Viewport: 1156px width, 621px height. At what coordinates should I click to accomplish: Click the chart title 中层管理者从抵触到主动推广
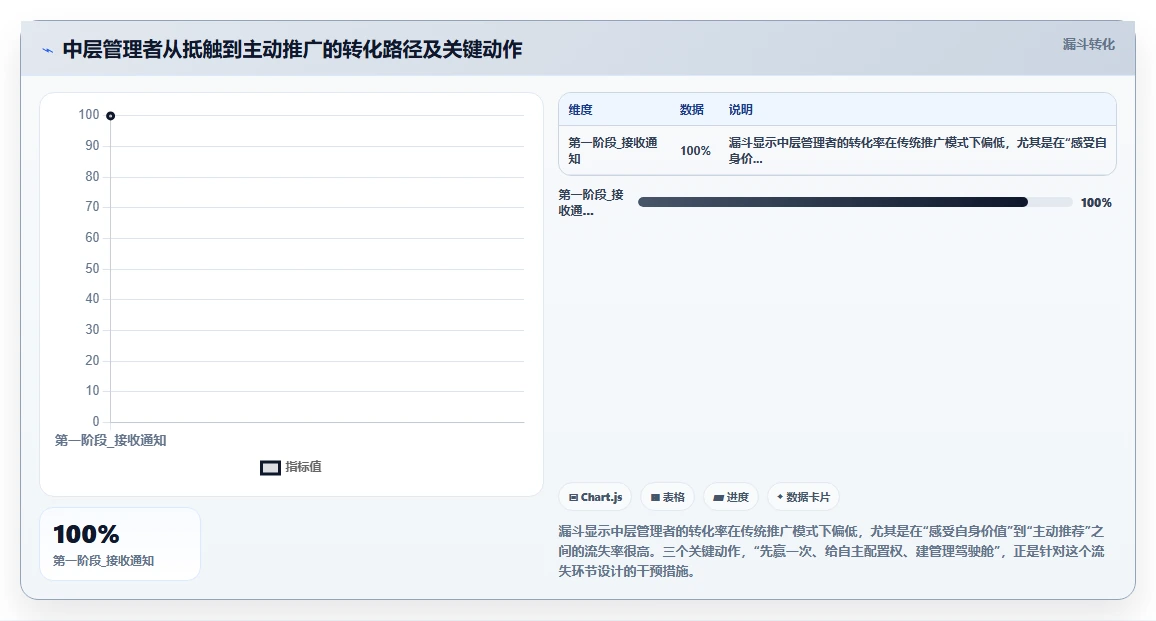(293, 49)
